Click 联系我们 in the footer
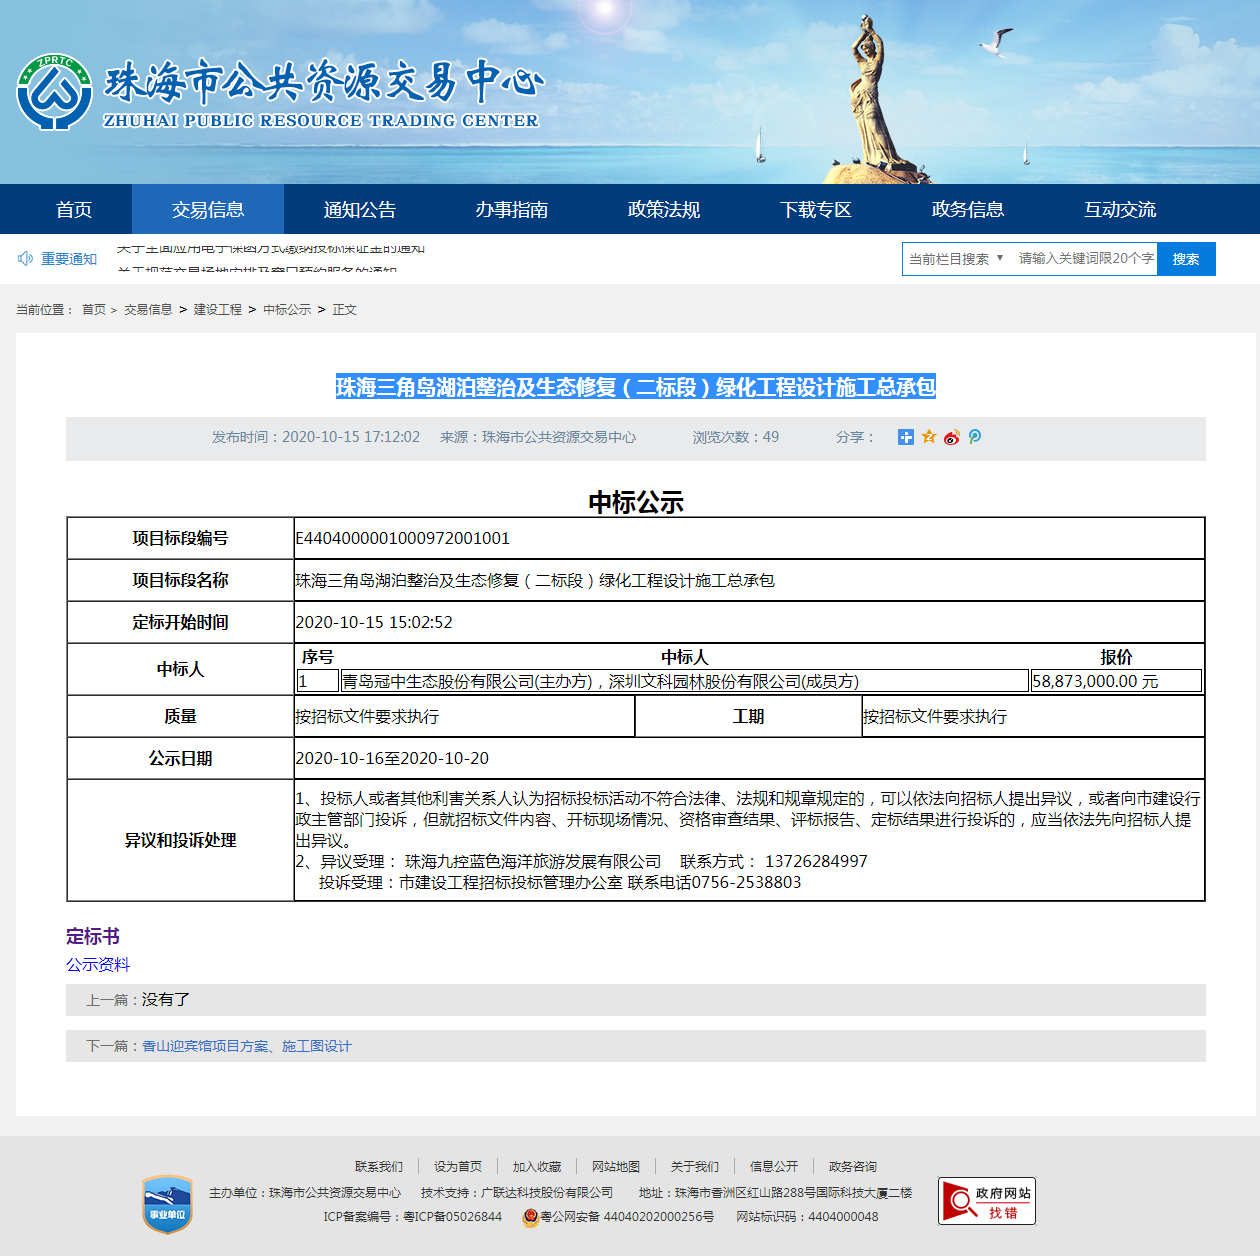 [379, 1167]
